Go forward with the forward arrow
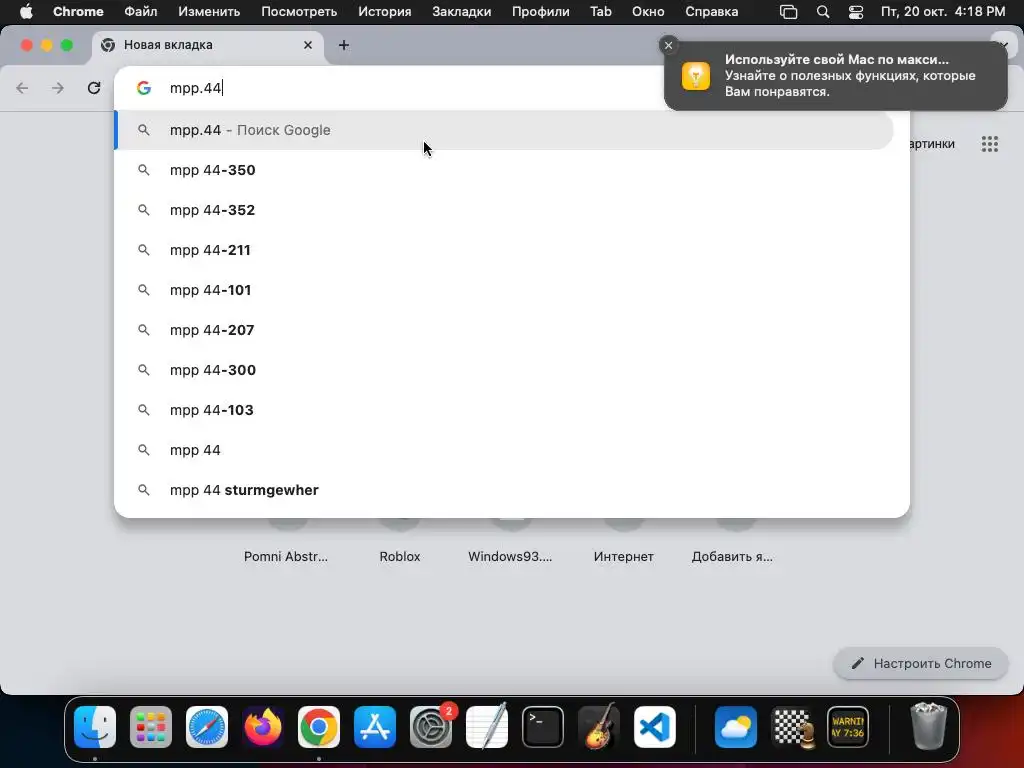This screenshot has height=768, width=1024. coord(58,88)
